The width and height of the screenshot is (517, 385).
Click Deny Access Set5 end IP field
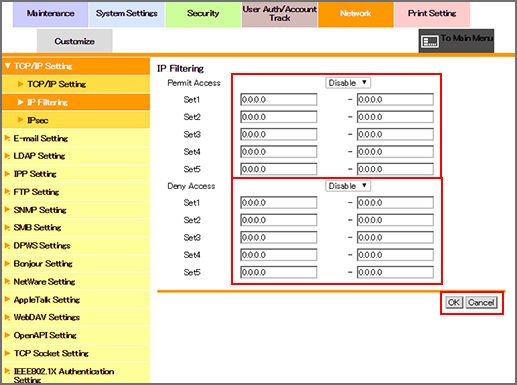(395, 272)
